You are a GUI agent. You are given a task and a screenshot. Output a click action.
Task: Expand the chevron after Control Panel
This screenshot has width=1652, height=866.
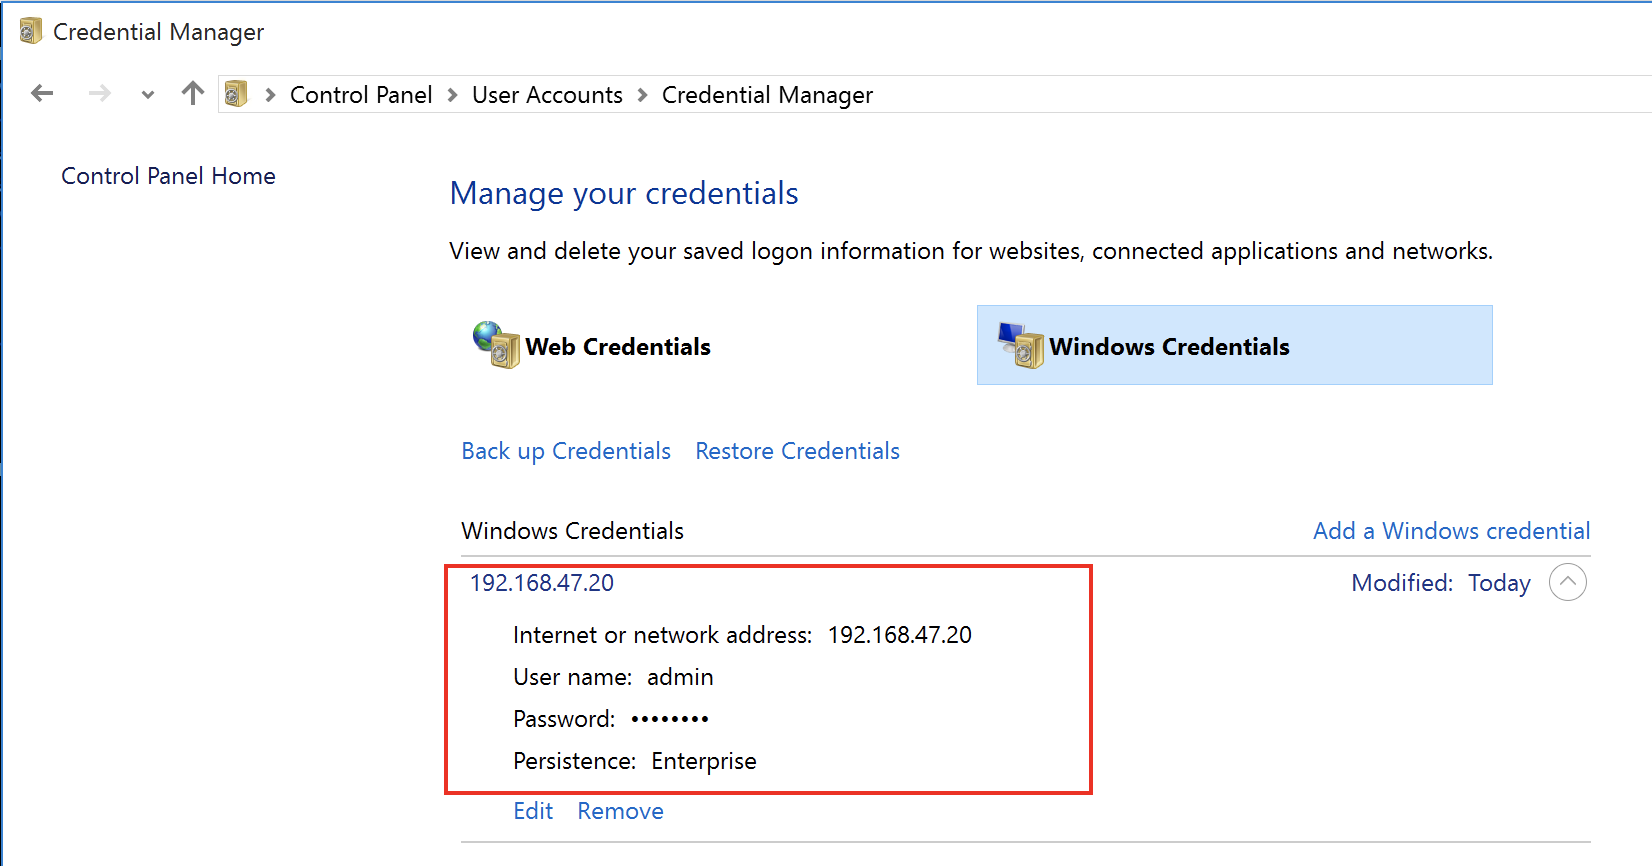pos(453,95)
